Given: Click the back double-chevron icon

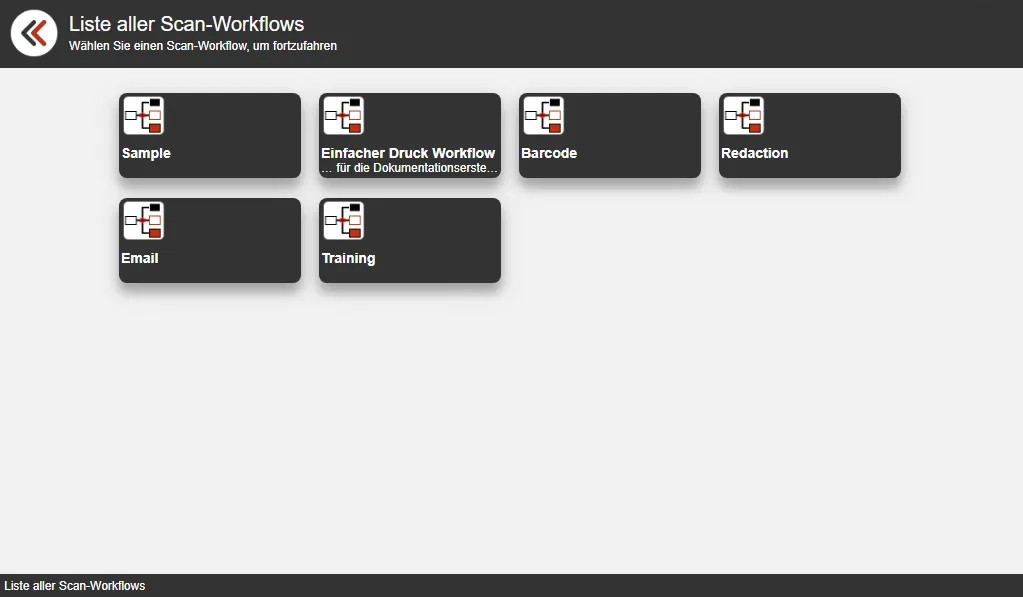Looking at the screenshot, I should click(34, 33).
